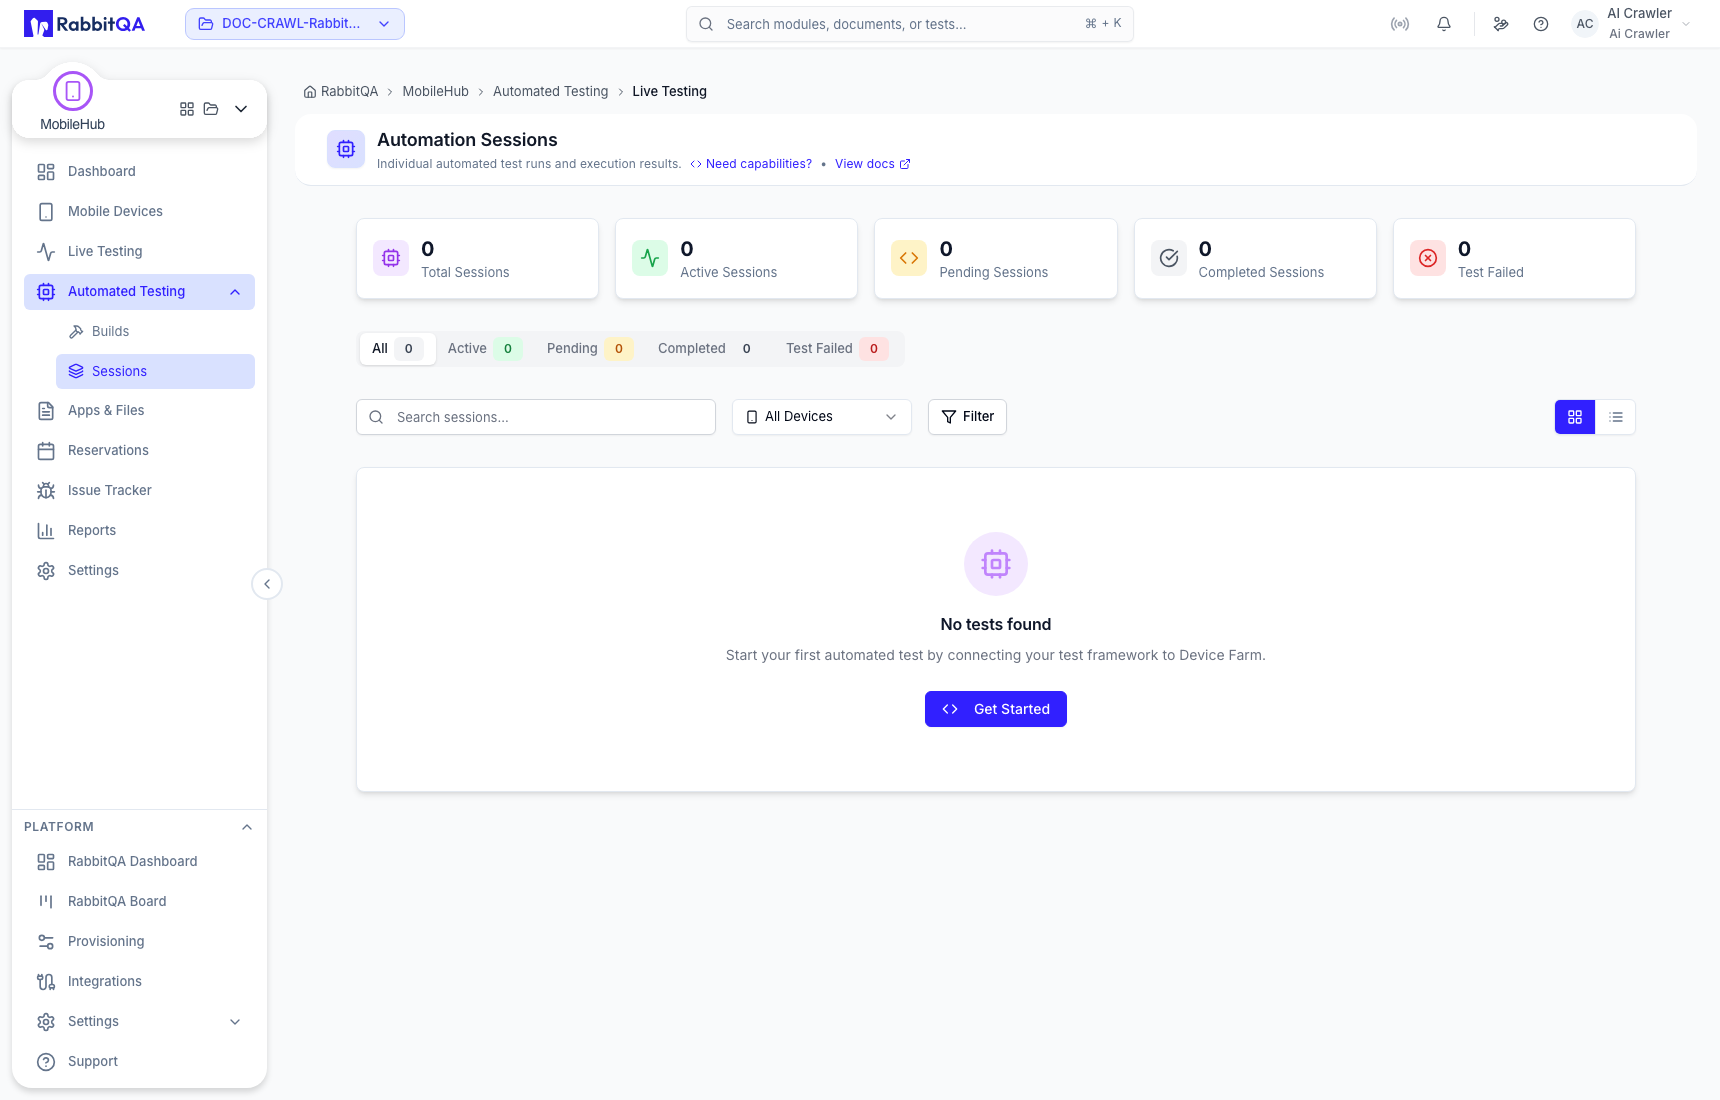
Task: Click Active Sessions pulse icon
Action: point(650,258)
